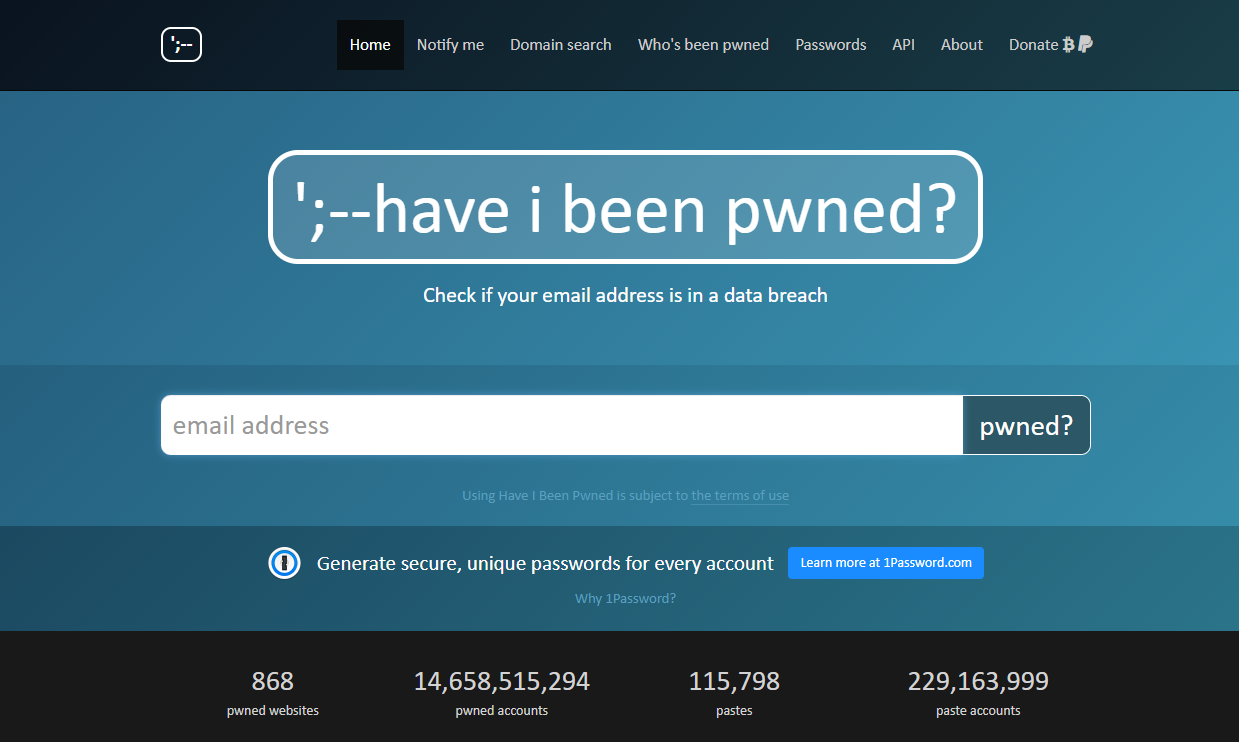Open the About menu item
Image resolution: width=1239 pixels, height=742 pixels.
(x=962, y=45)
